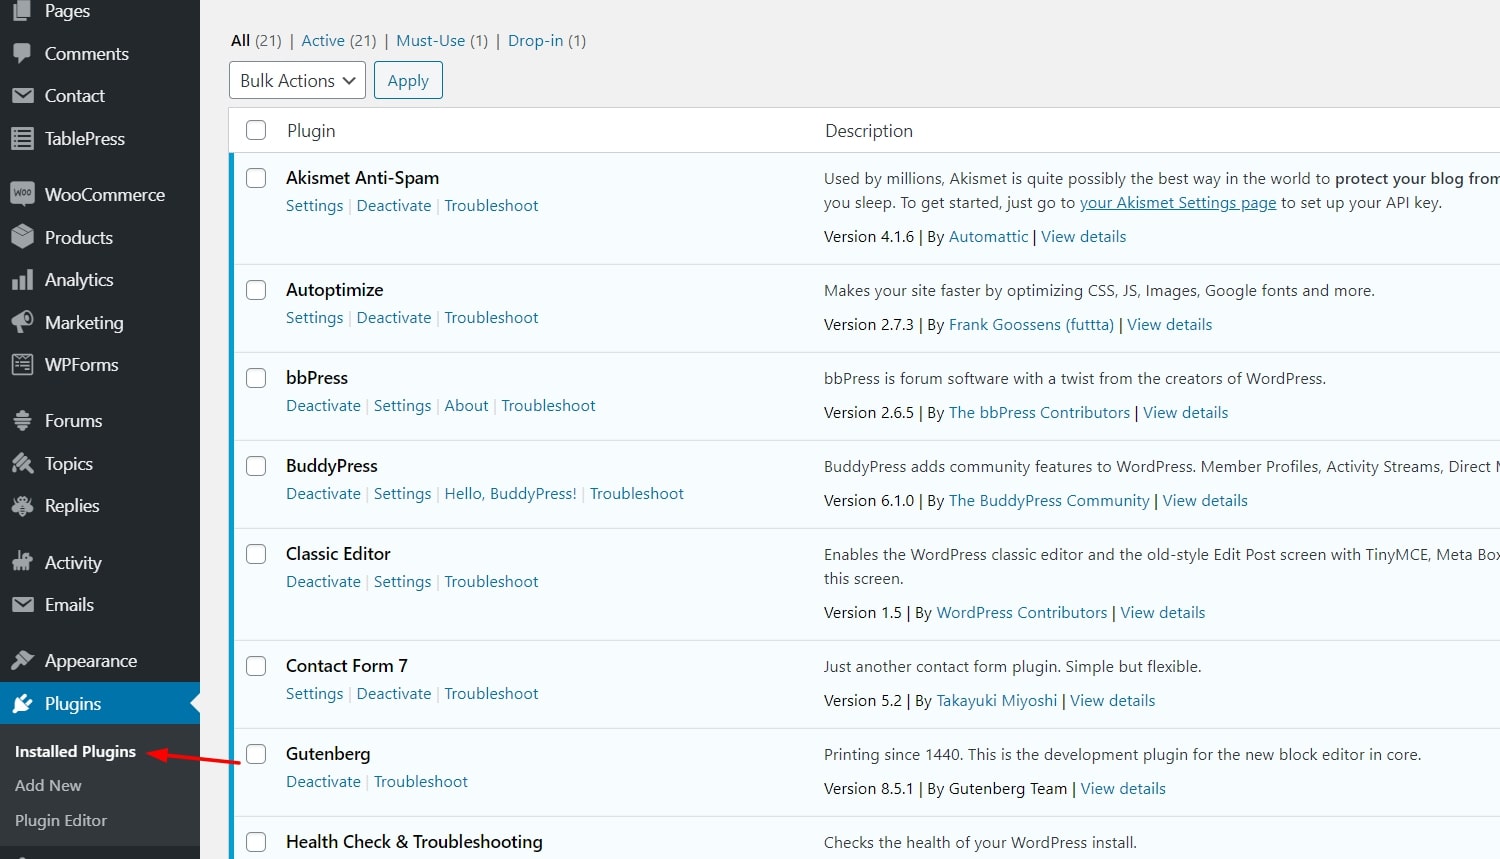The width and height of the screenshot is (1500, 859).
Task: Troubleshoot the bbPress plugin
Action: (548, 406)
